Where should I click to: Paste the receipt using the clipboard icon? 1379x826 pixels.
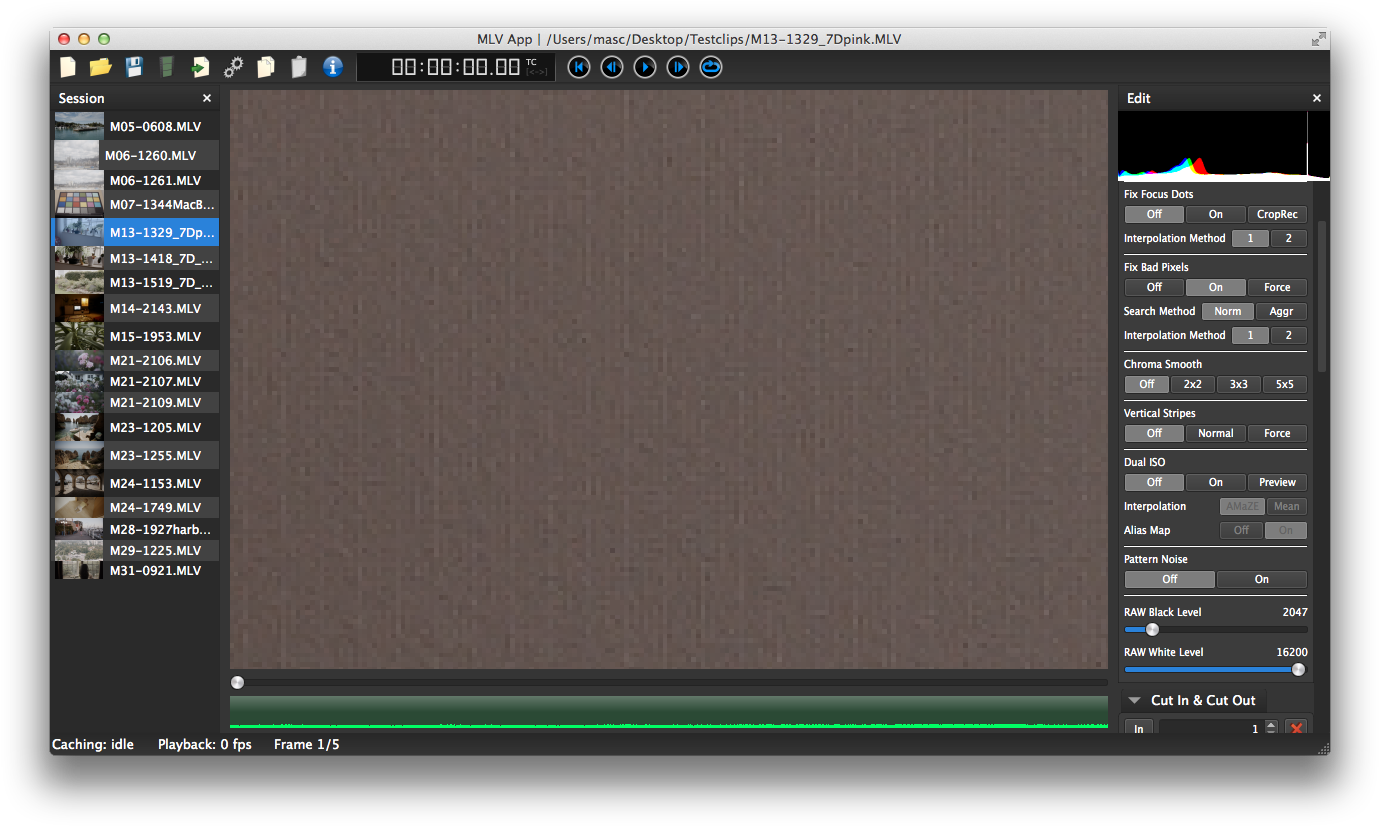[x=298, y=67]
